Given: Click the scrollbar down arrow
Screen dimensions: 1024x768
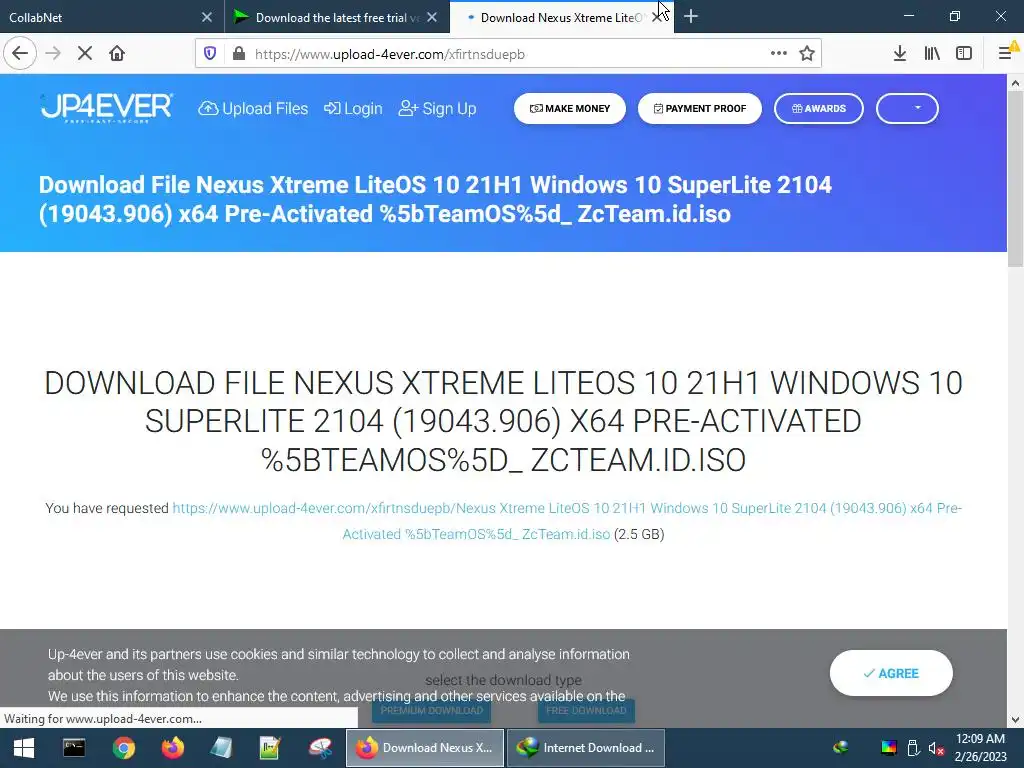Looking at the screenshot, I should tap(1015, 720).
